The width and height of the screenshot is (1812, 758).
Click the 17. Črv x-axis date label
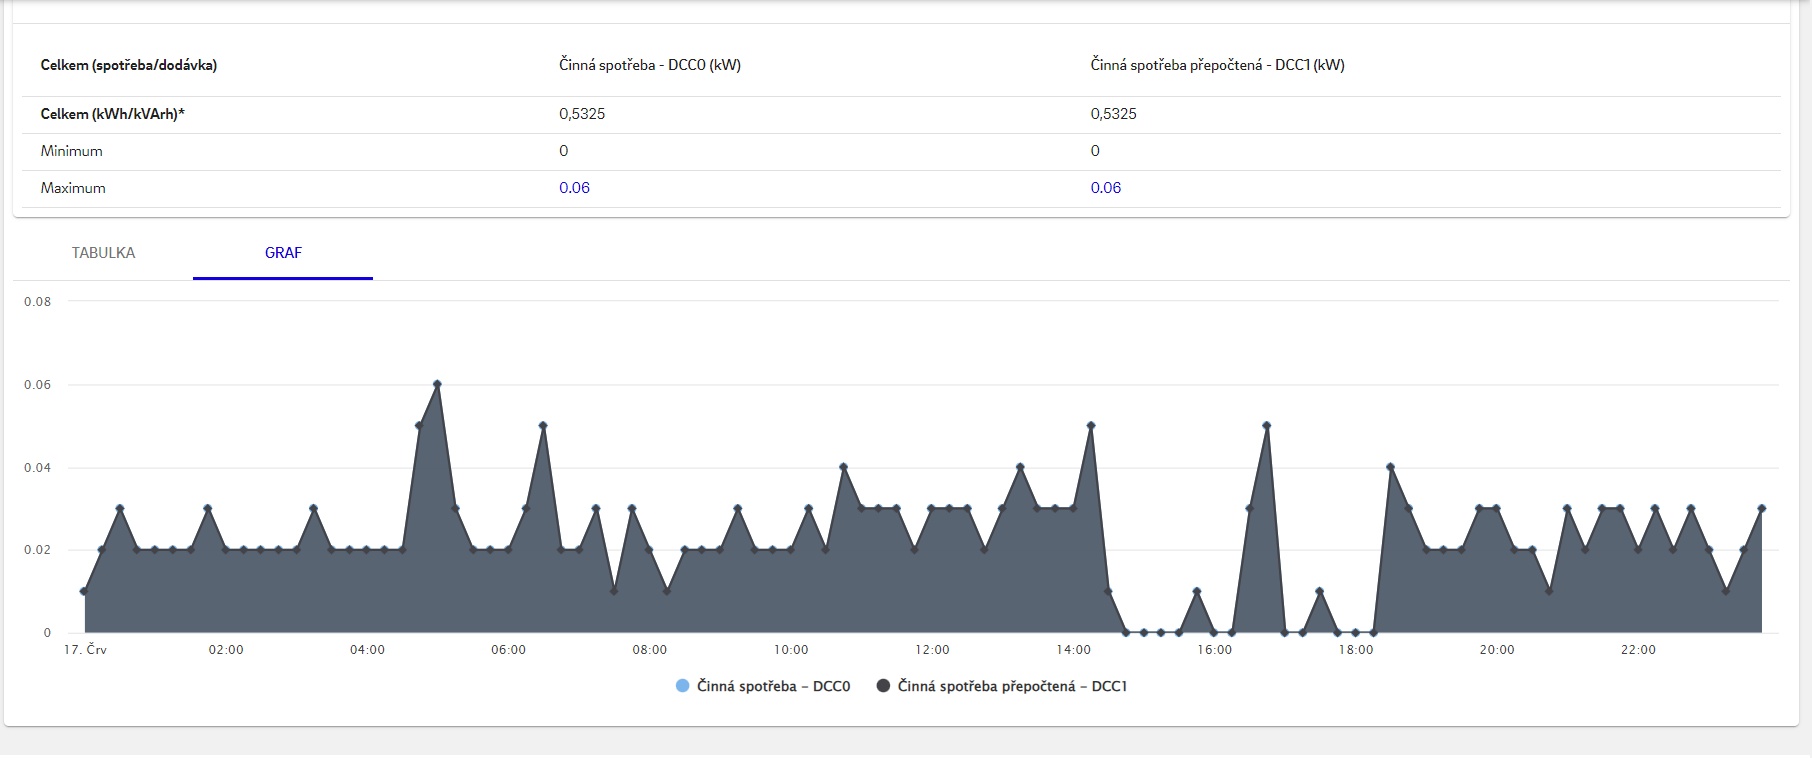pos(85,650)
